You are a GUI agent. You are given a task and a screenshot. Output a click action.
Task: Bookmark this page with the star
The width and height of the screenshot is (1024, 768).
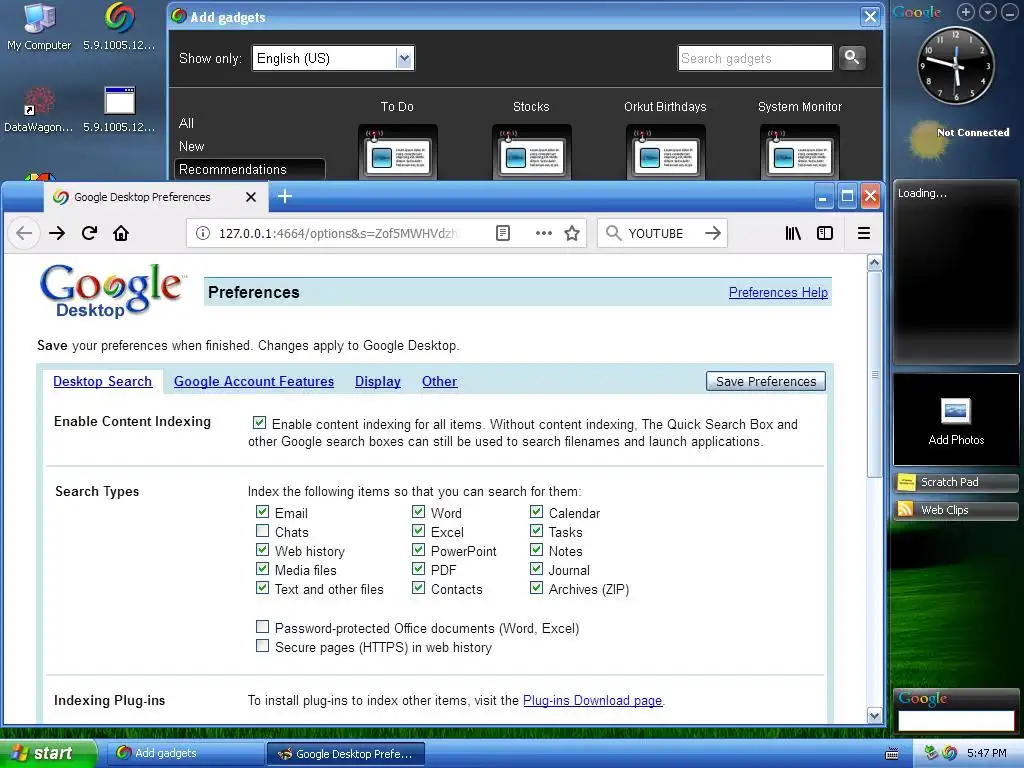[572, 233]
